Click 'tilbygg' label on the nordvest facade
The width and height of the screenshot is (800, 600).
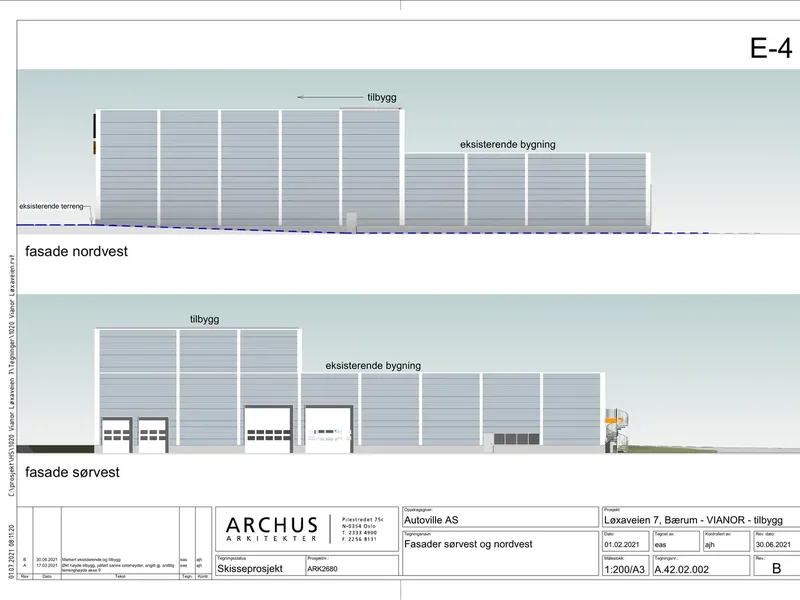click(382, 97)
